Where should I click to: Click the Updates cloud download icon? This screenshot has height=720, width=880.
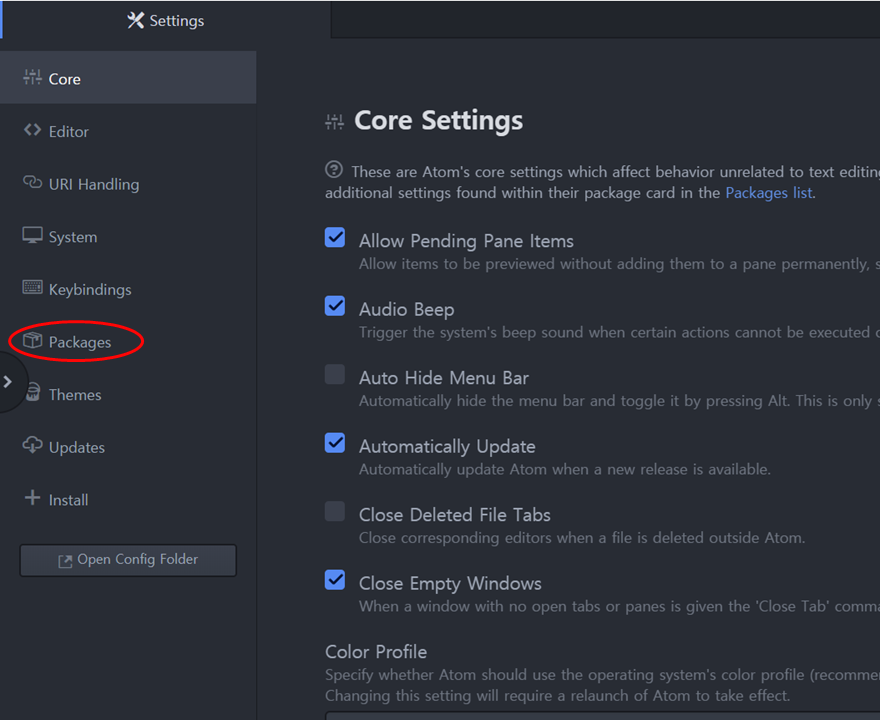coord(32,446)
